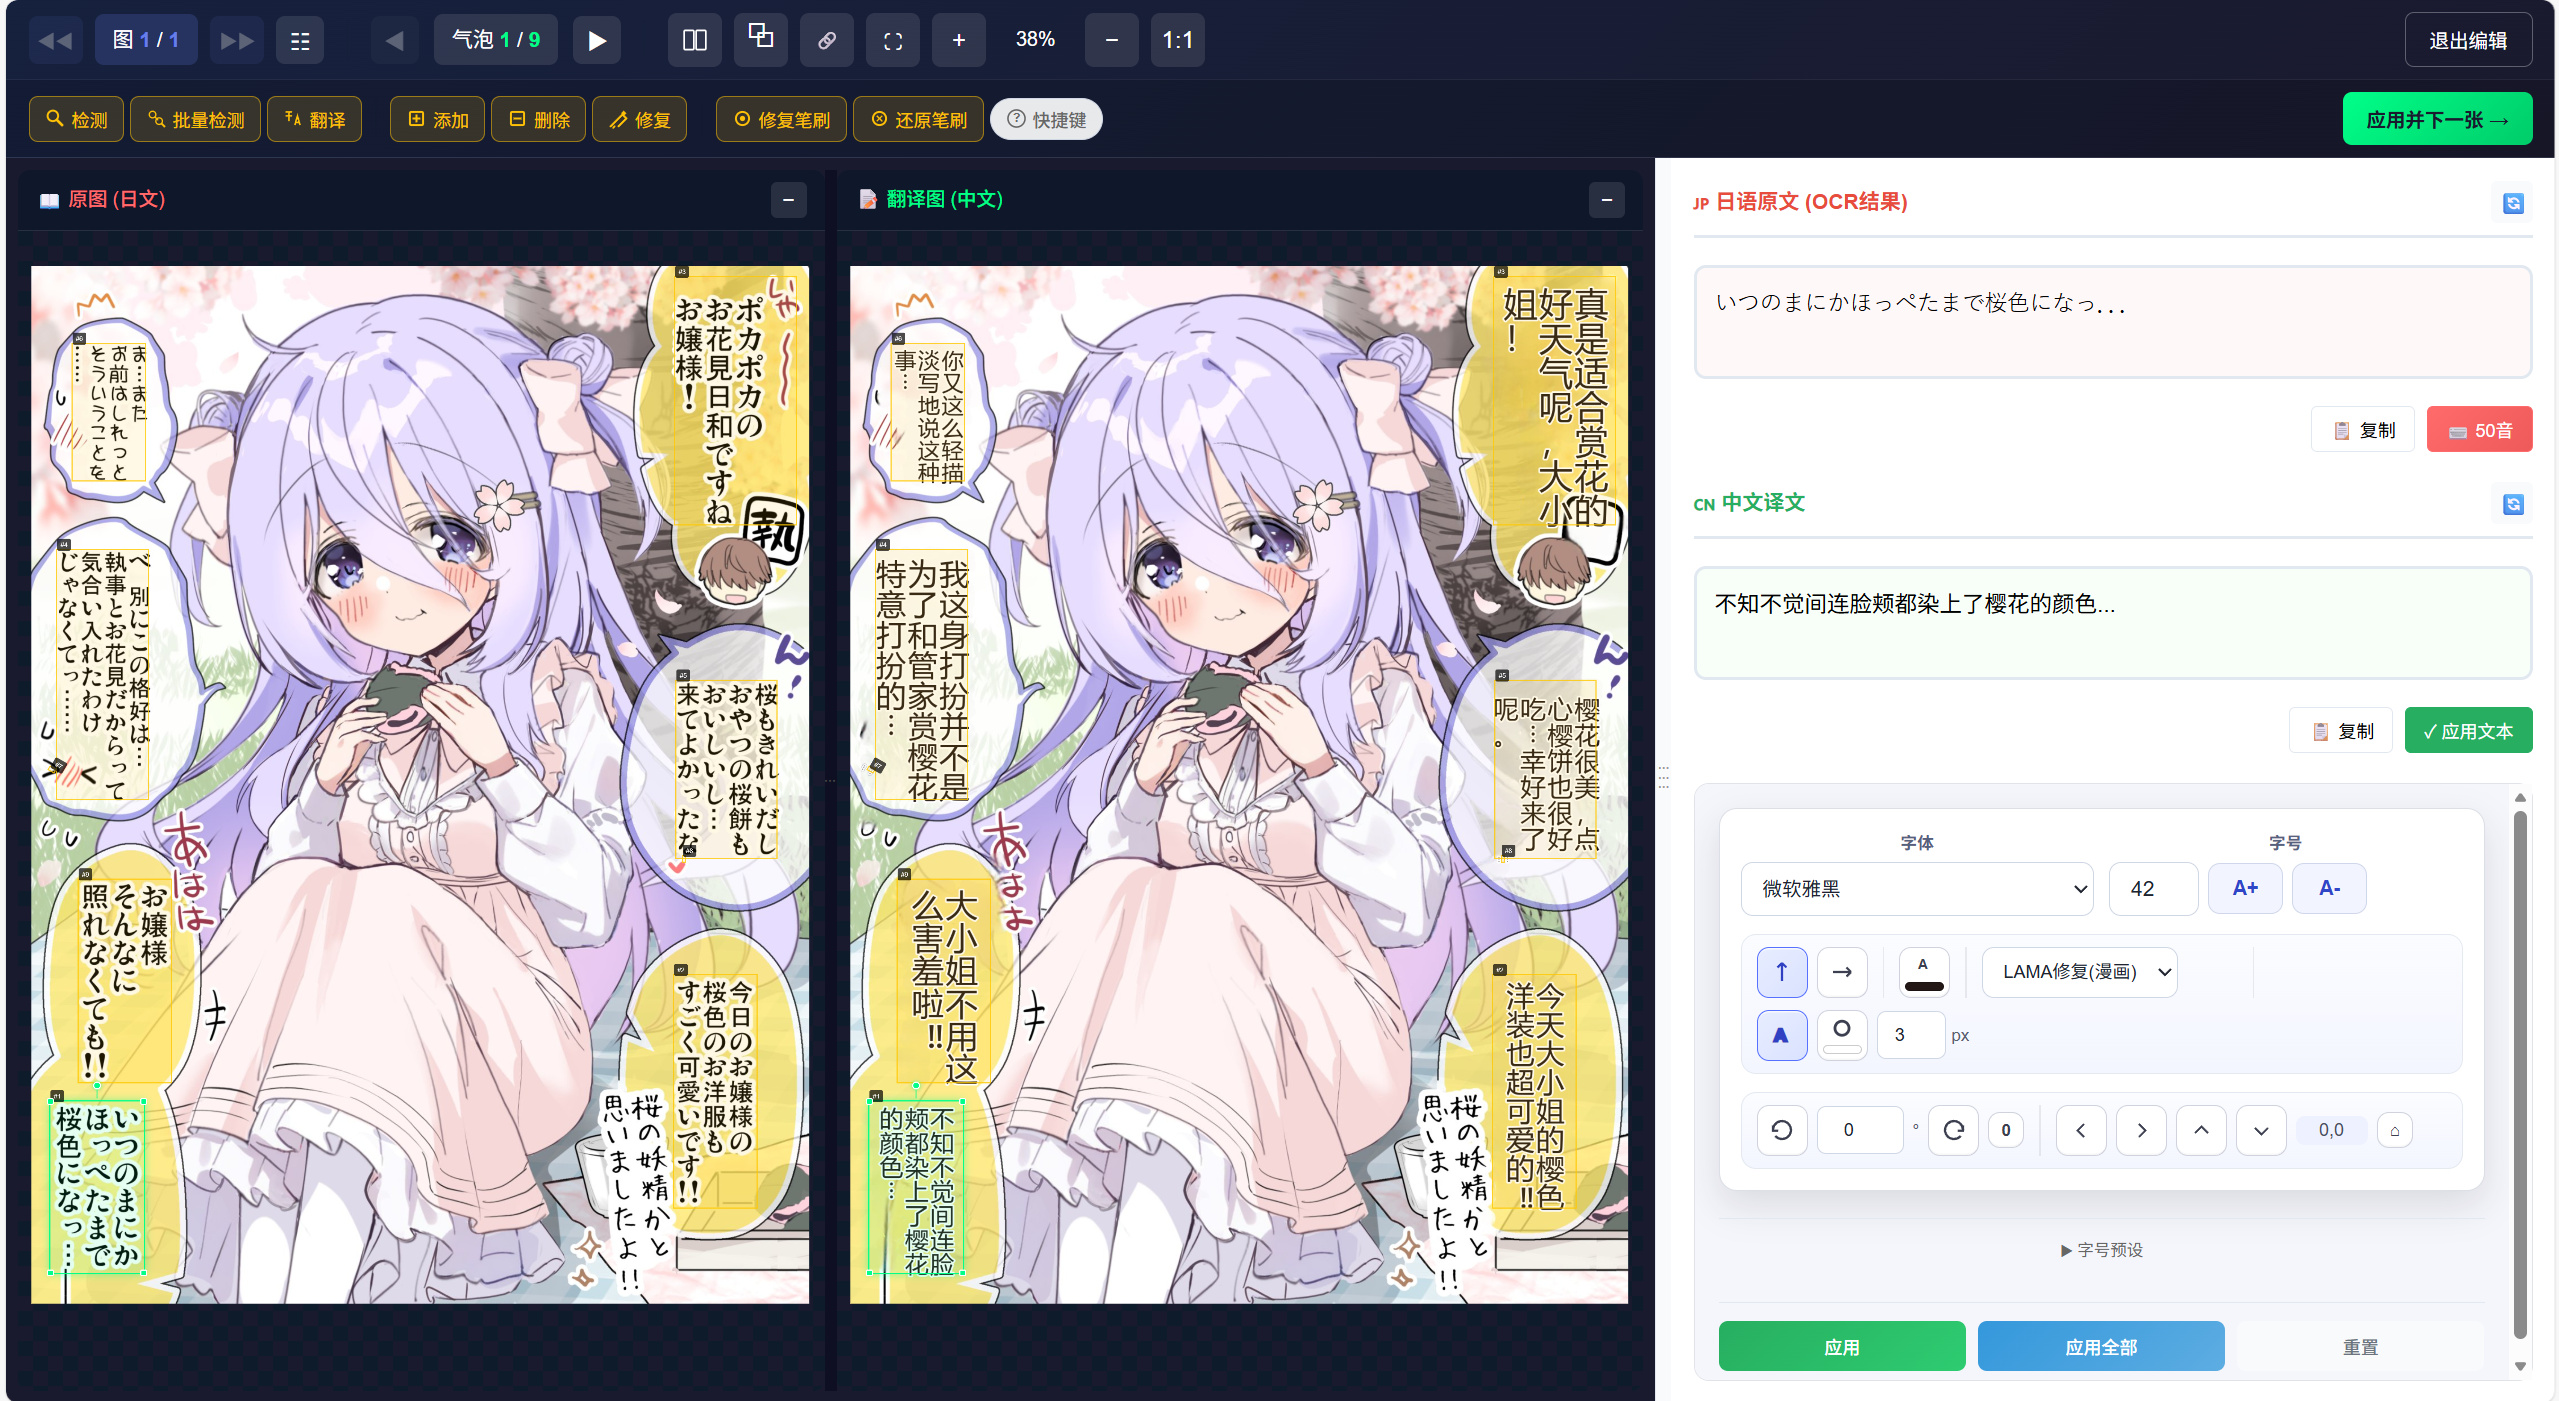Open the 微软雅黑 font dropdown
Viewport: 2559px width, 1401px height.
coord(1916,888)
